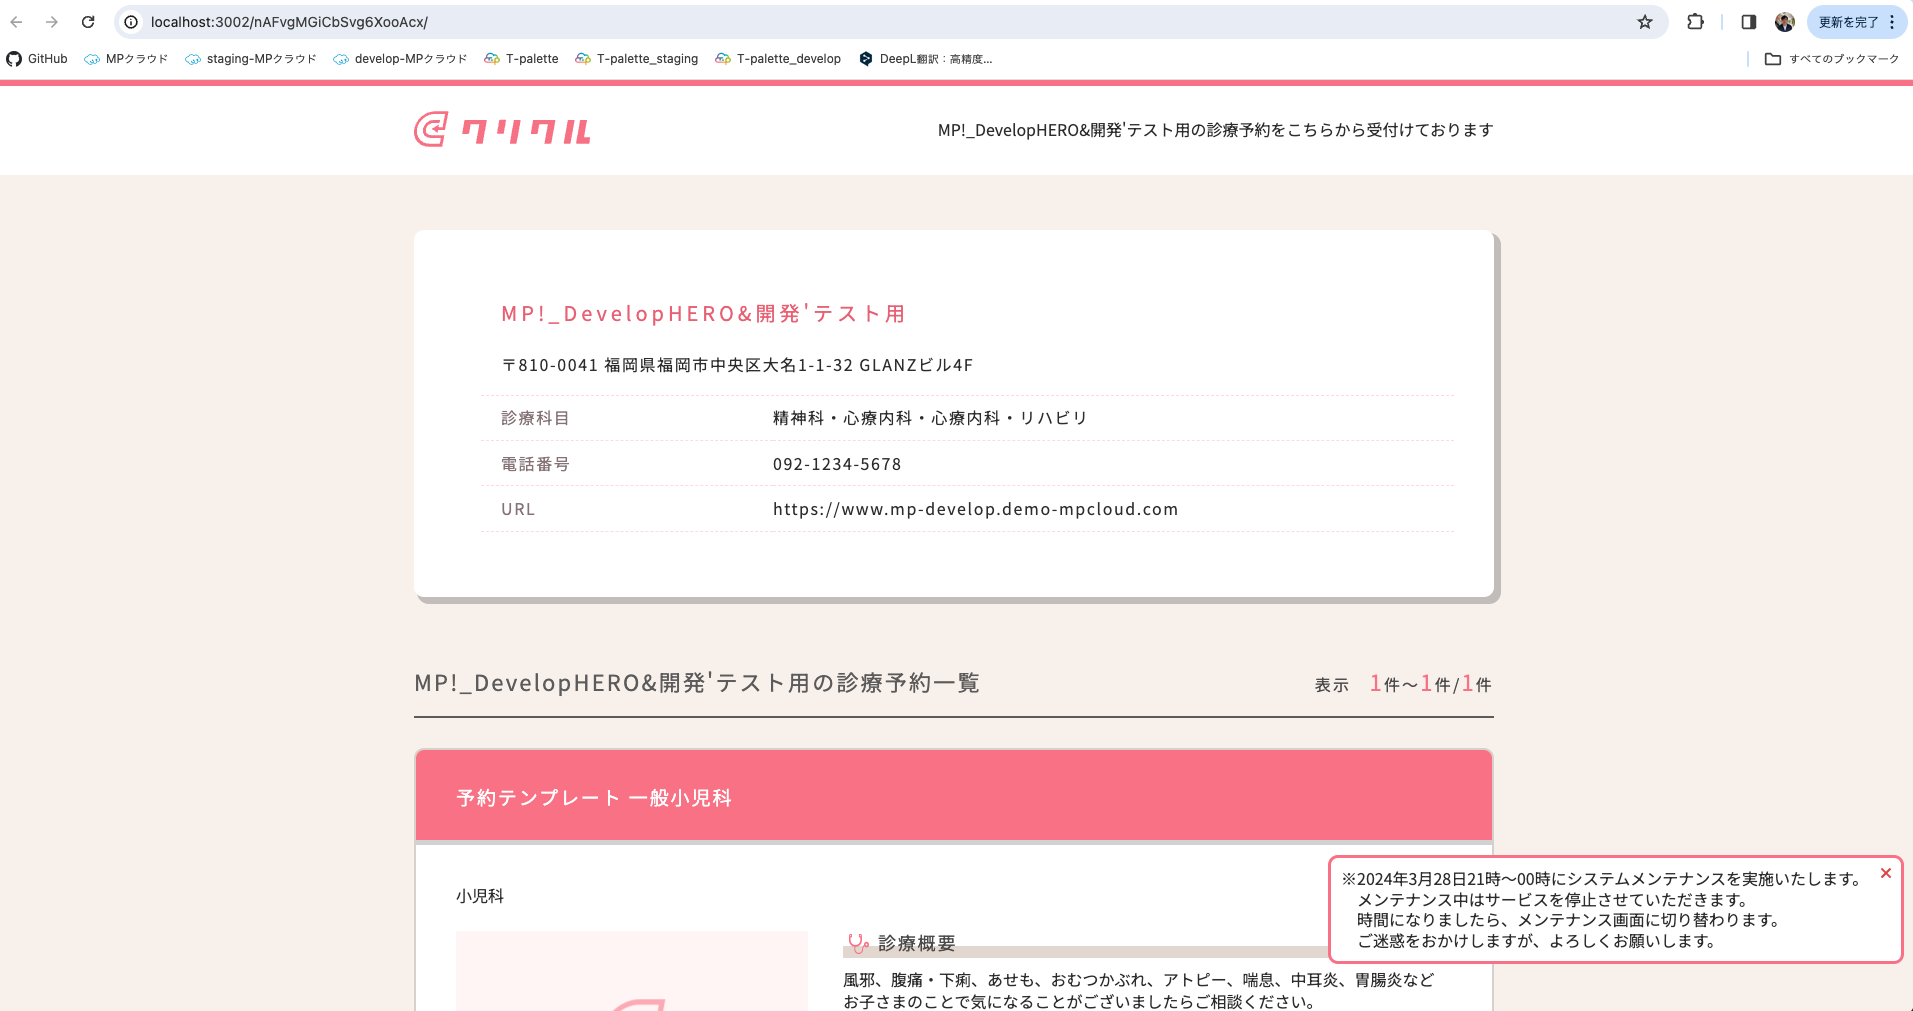Click the clinic URL mp-develop.demo-mpcloud.com

coord(975,509)
